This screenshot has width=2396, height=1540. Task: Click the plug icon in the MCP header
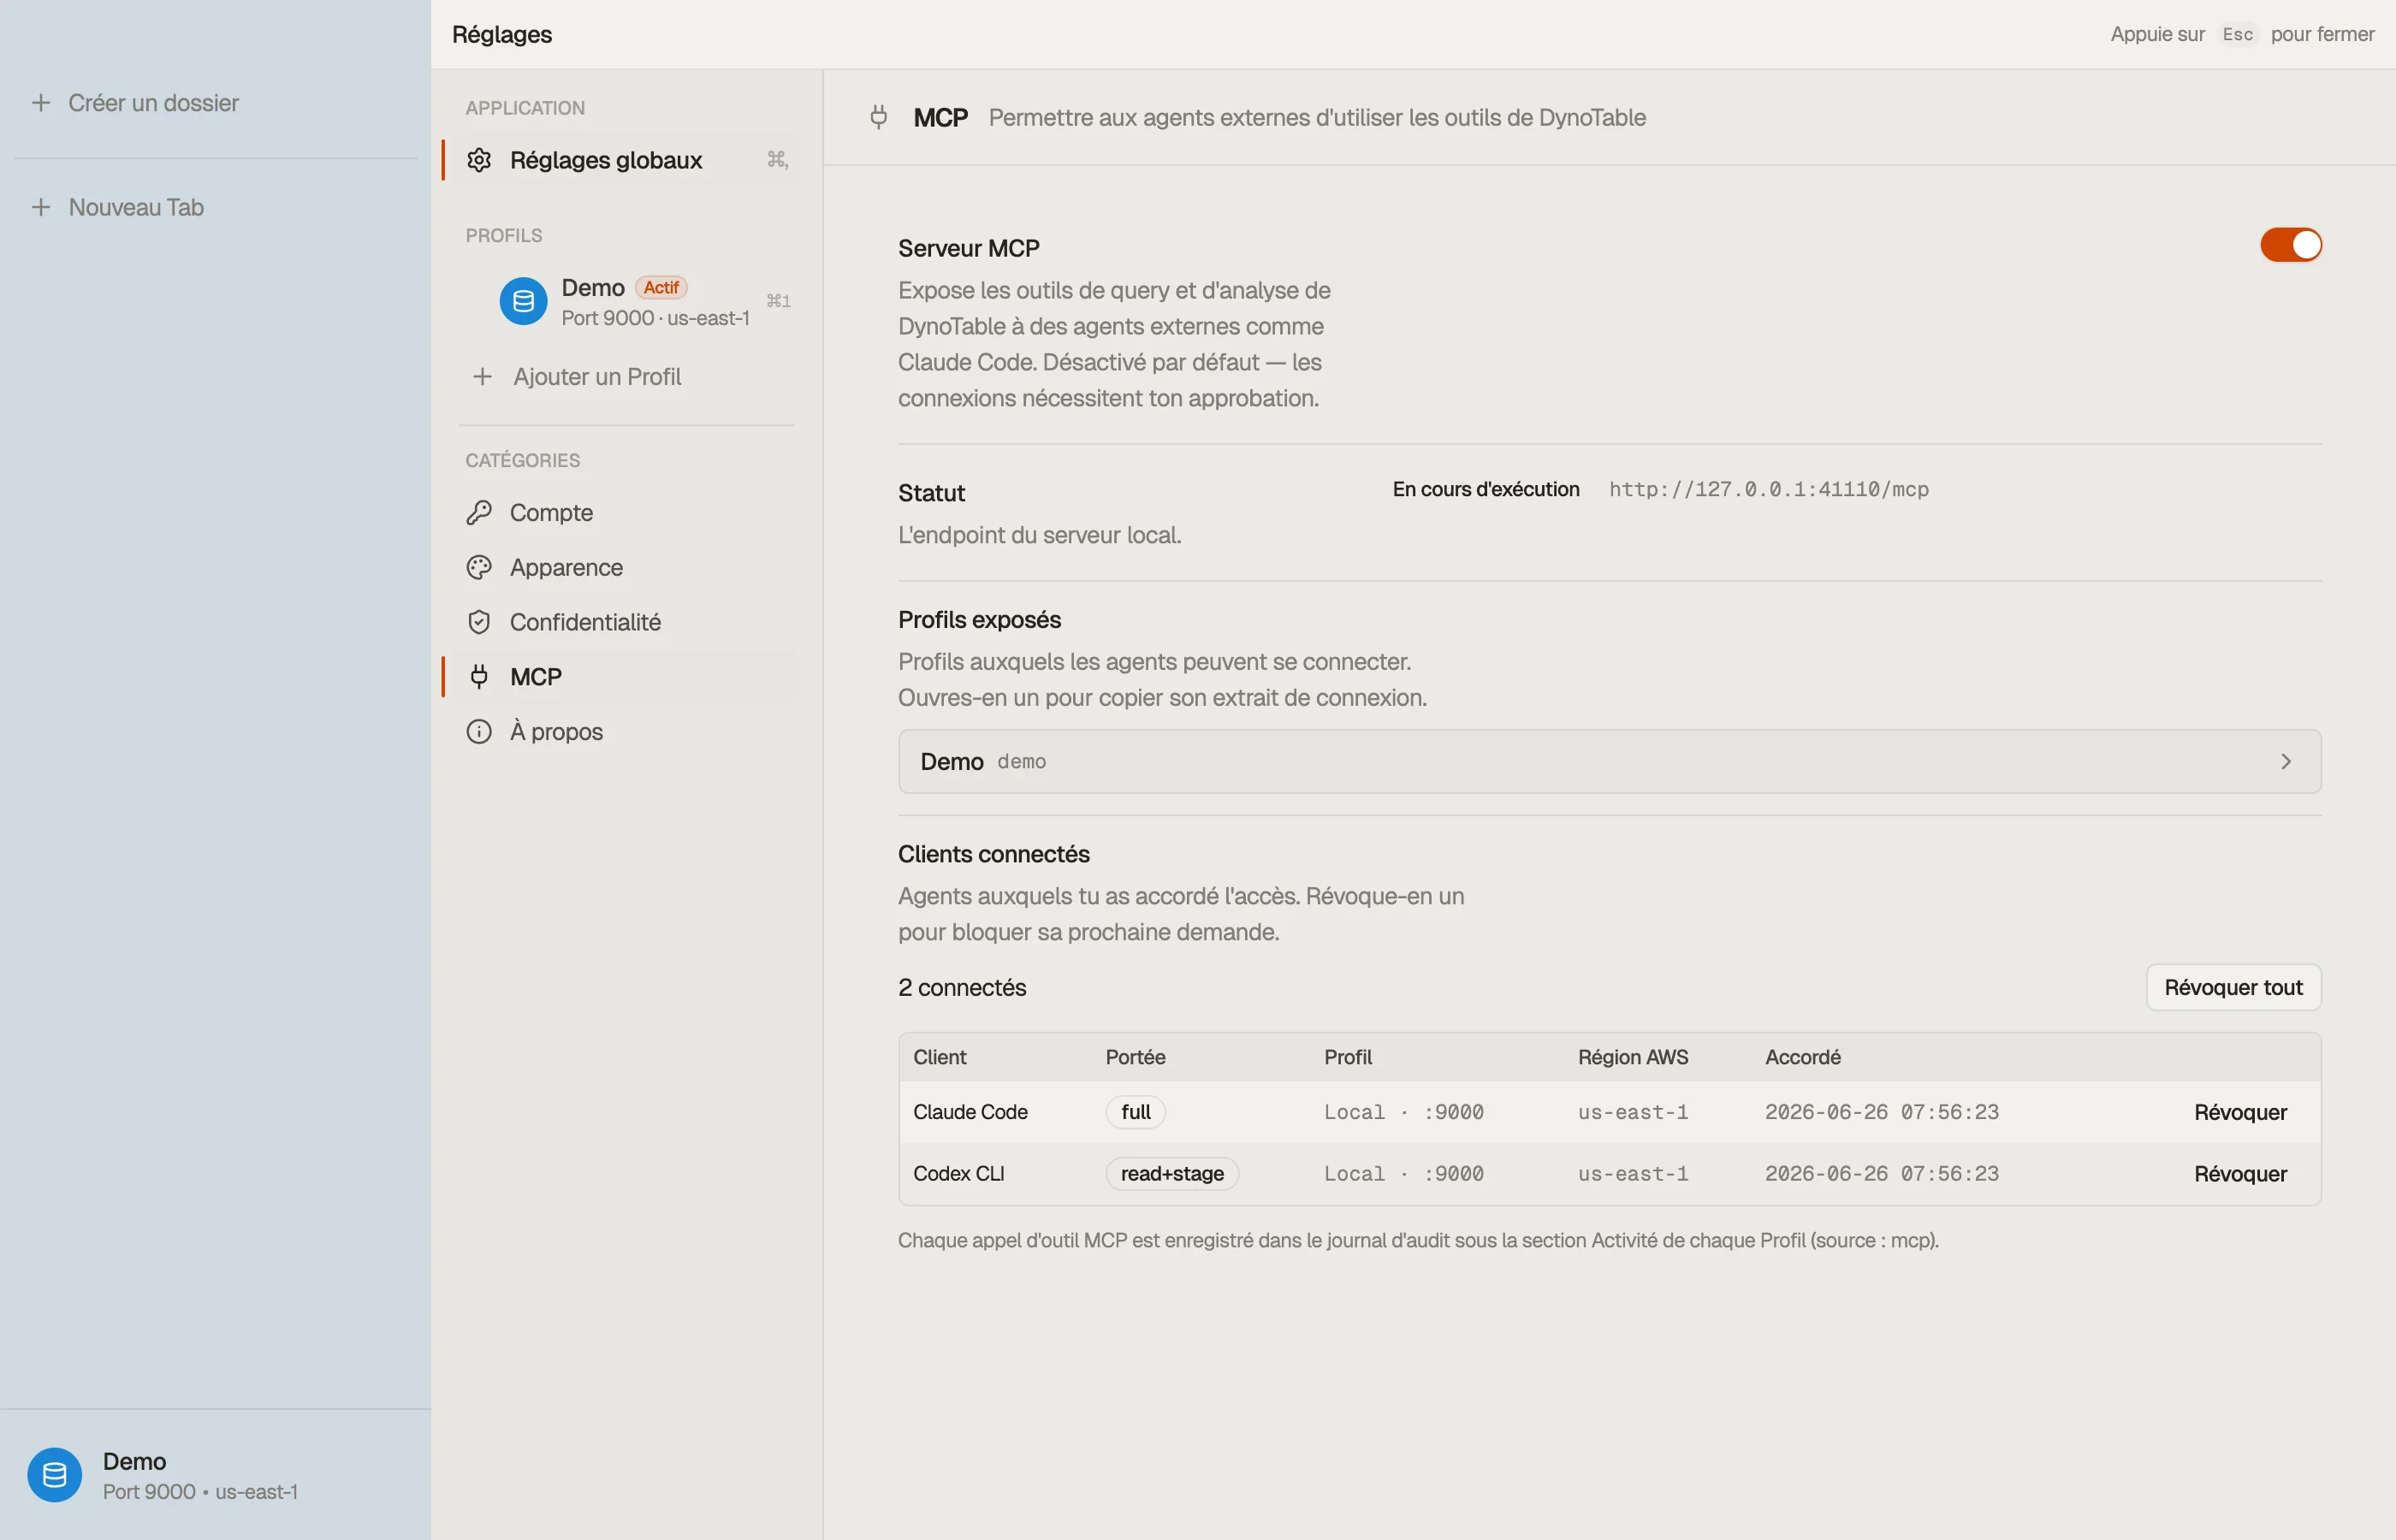point(878,118)
